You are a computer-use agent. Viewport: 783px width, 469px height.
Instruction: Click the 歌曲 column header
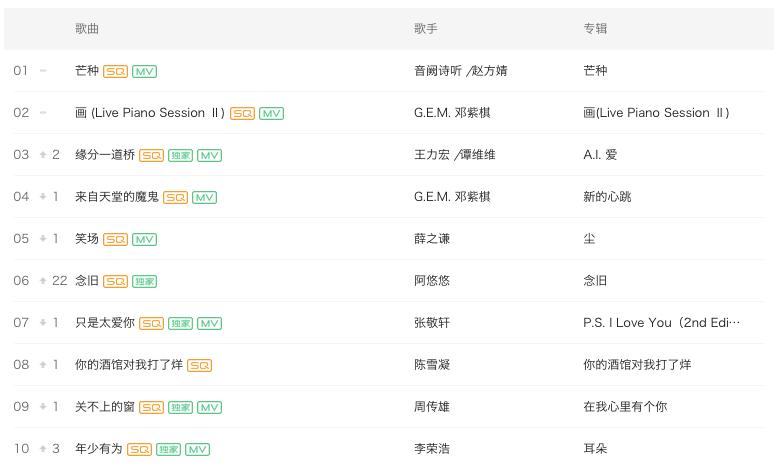[87, 28]
